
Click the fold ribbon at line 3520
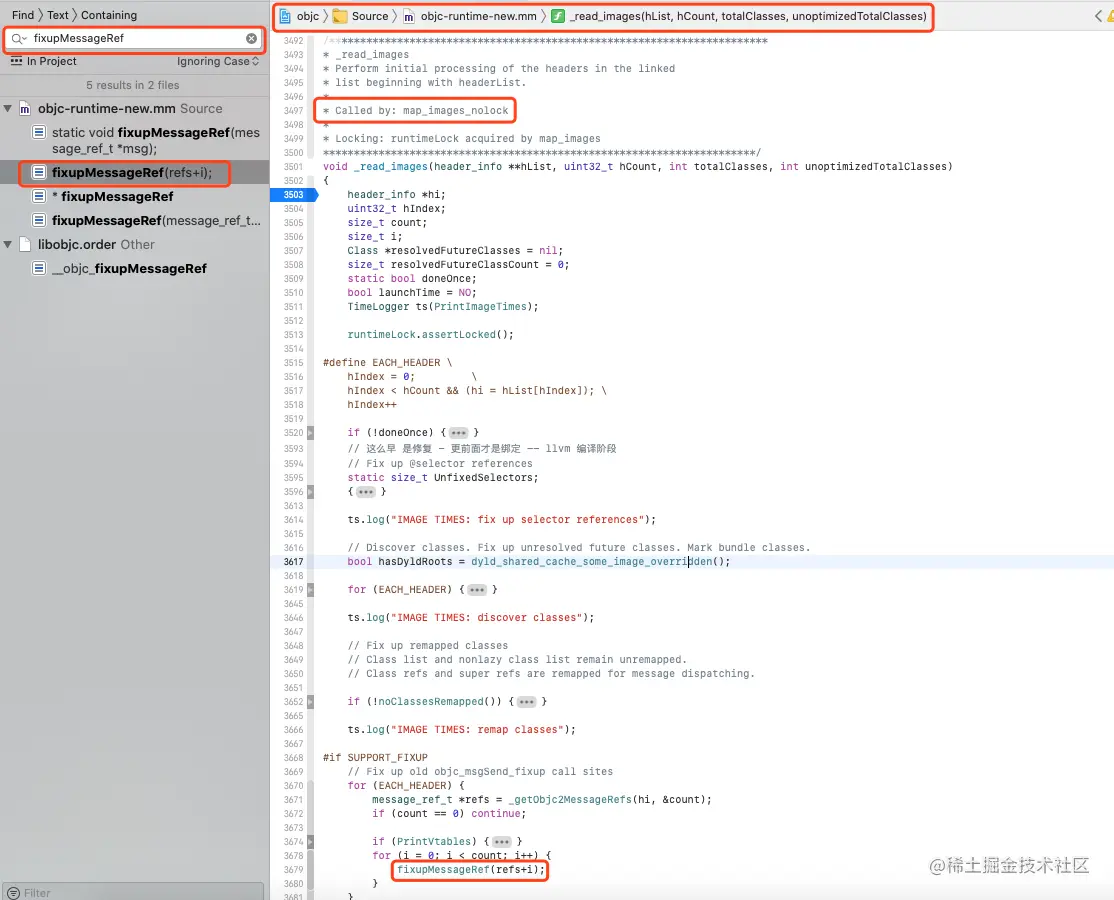310,433
